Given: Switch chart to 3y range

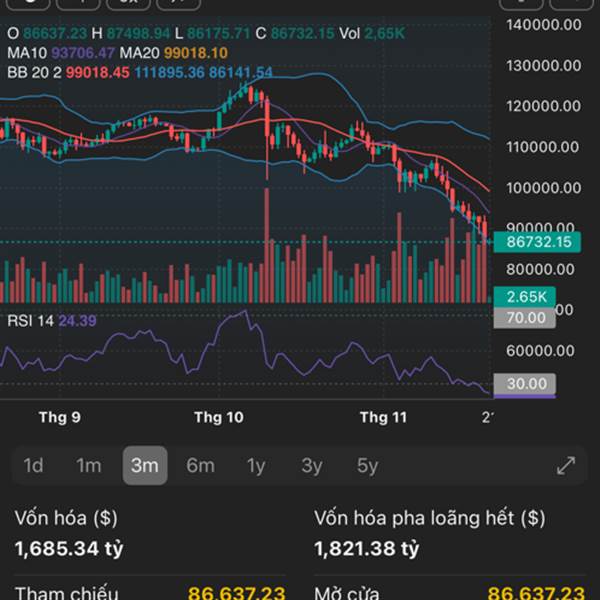Looking at the screenshot, I should coord(311,465).
